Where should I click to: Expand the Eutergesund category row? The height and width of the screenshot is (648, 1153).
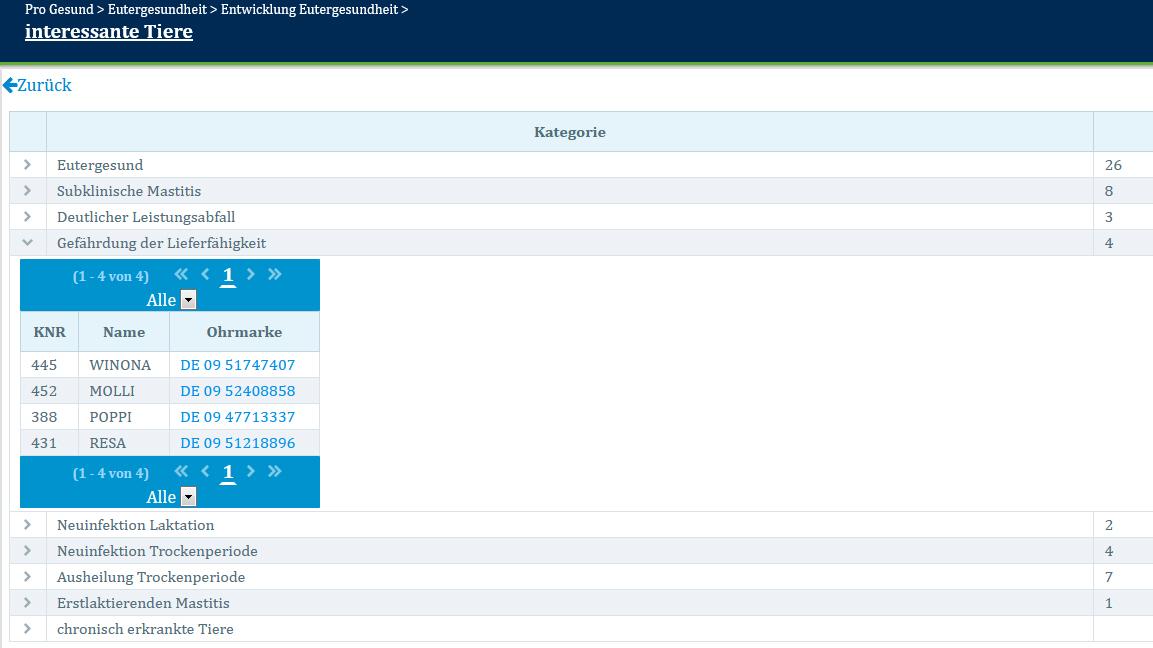coord(28,165)
